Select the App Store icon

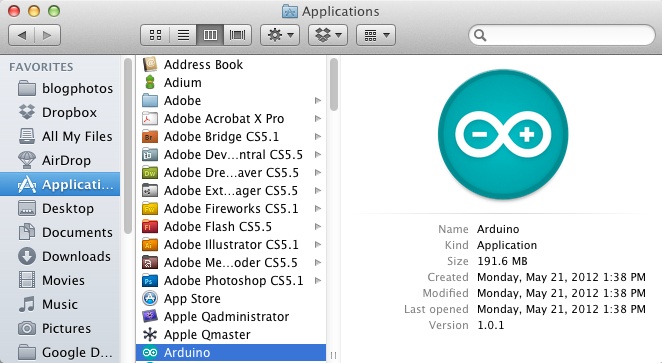coord(150,298)
